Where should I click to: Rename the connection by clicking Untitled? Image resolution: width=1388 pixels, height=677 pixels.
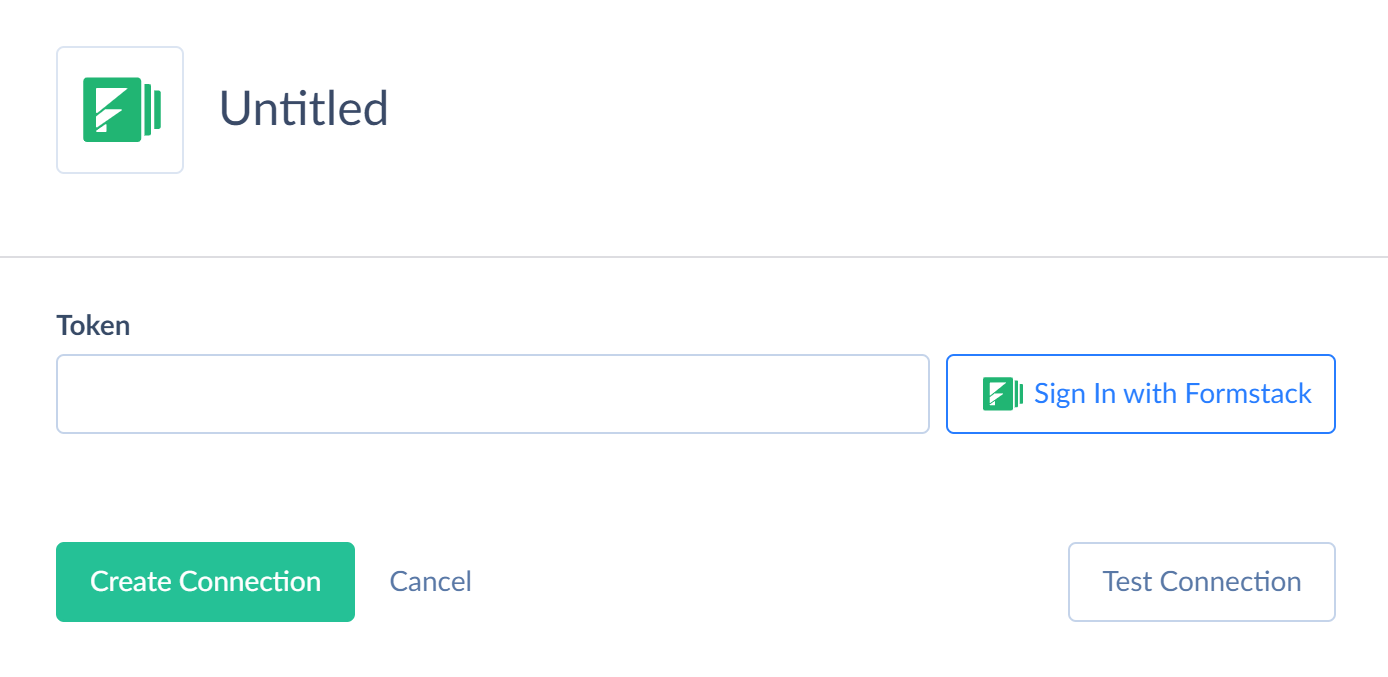coord(304,109)
